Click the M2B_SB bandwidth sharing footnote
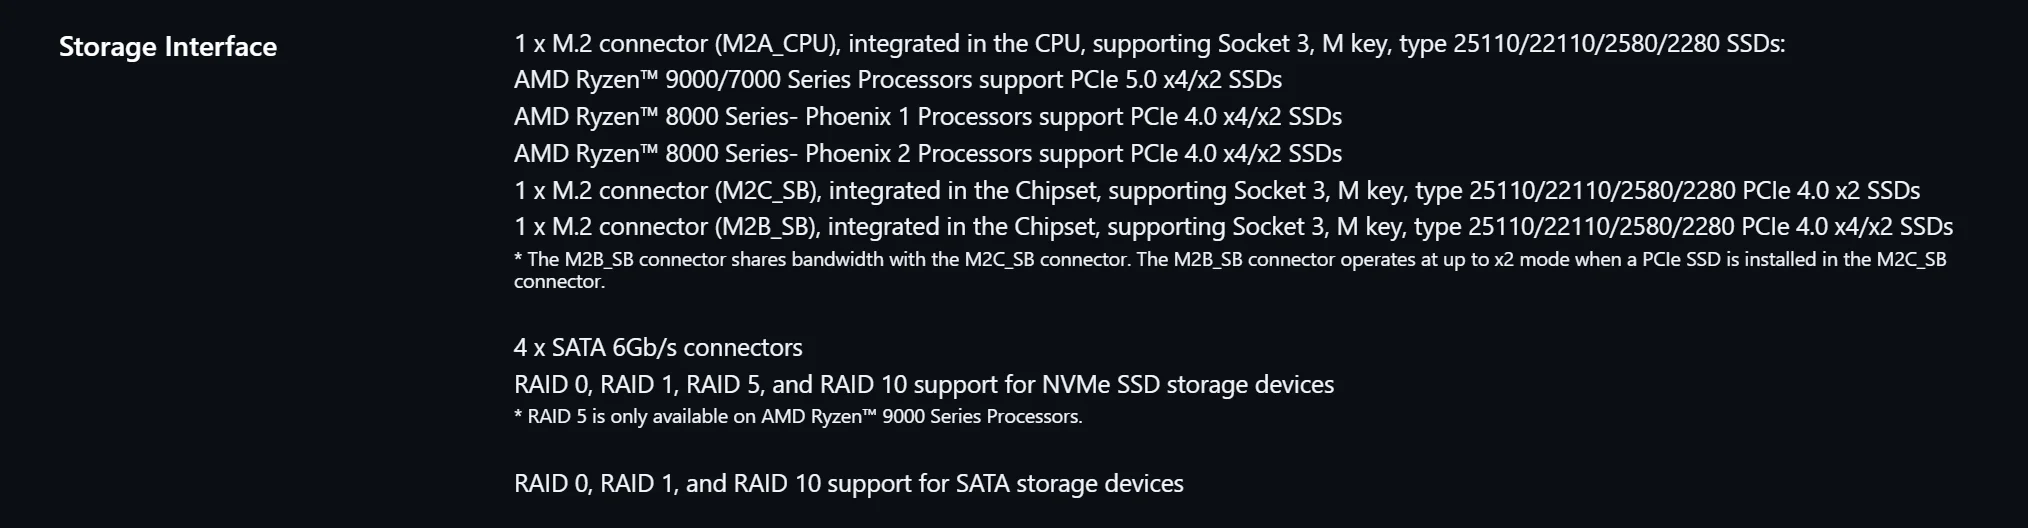This screenshot has height=528, width=2028. click(1230, 270)
